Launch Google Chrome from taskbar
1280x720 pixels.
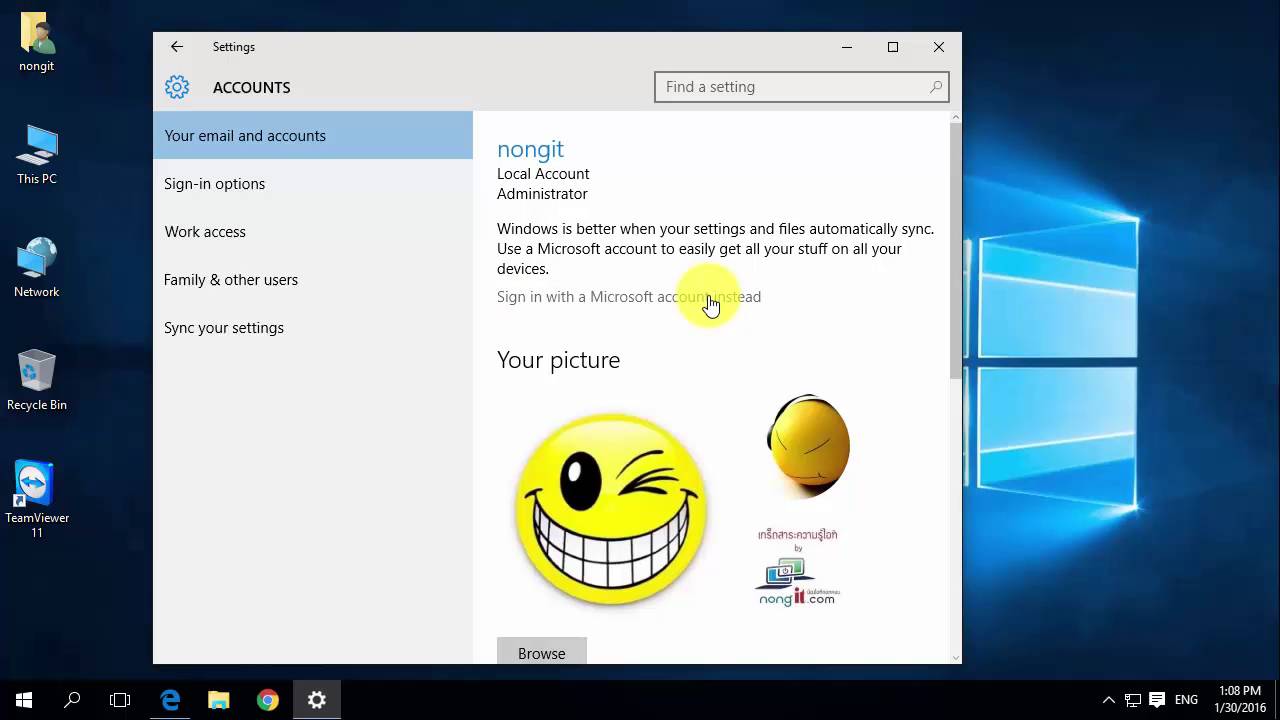[267, 700]
